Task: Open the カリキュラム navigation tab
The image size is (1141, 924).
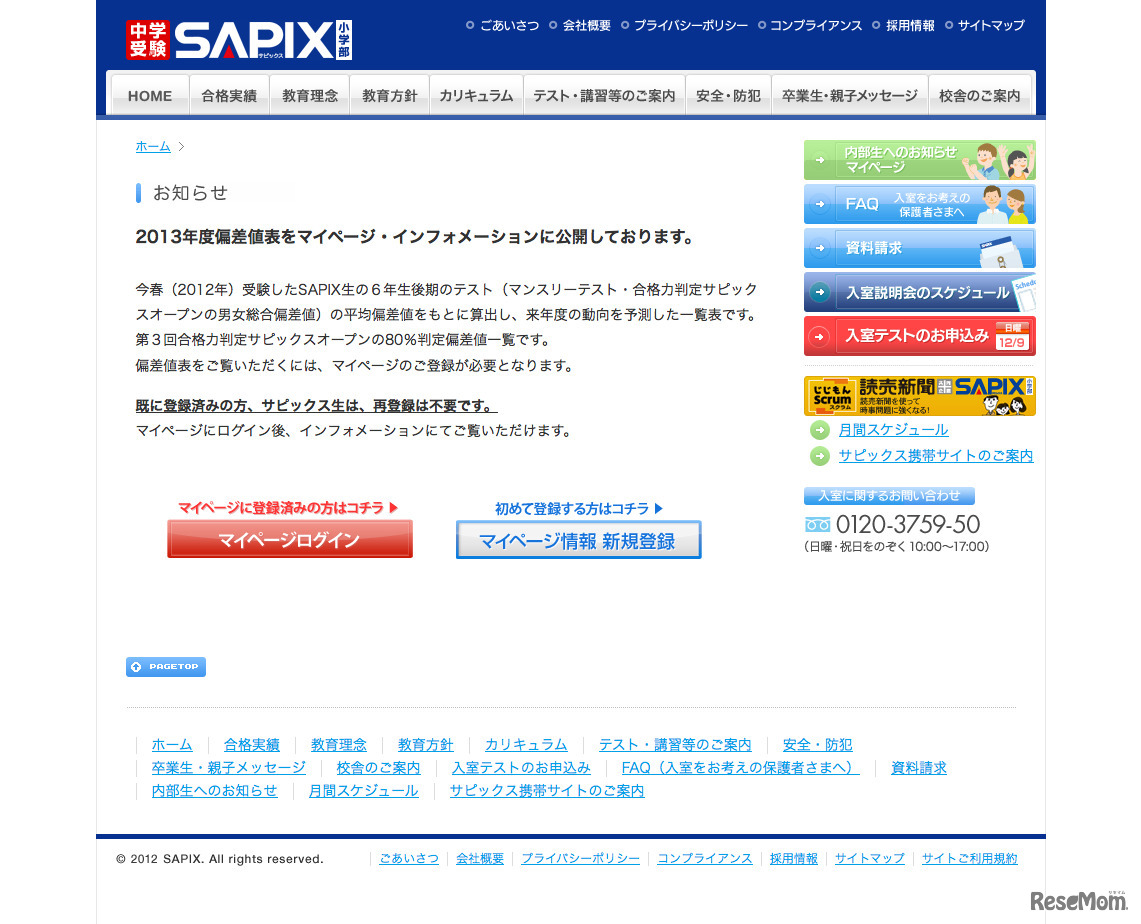Action: tap(477, 95)
